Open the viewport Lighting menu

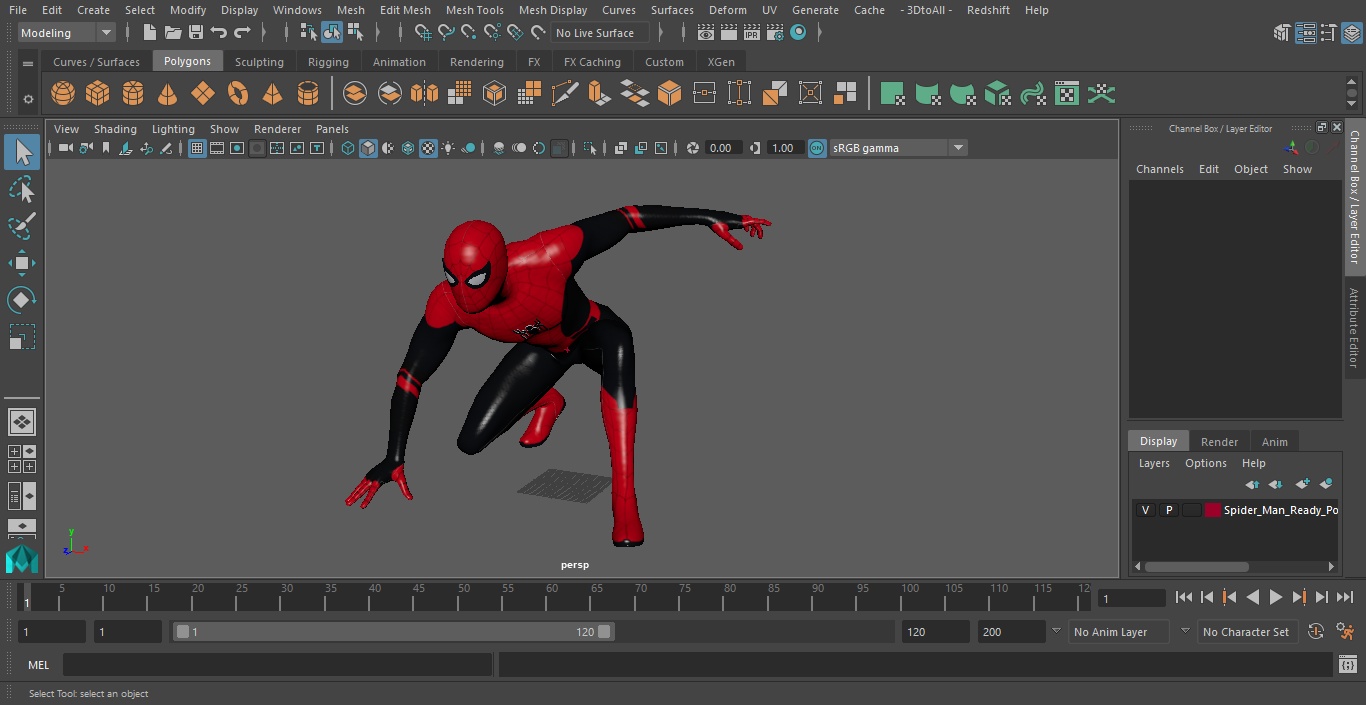point(173,129)
